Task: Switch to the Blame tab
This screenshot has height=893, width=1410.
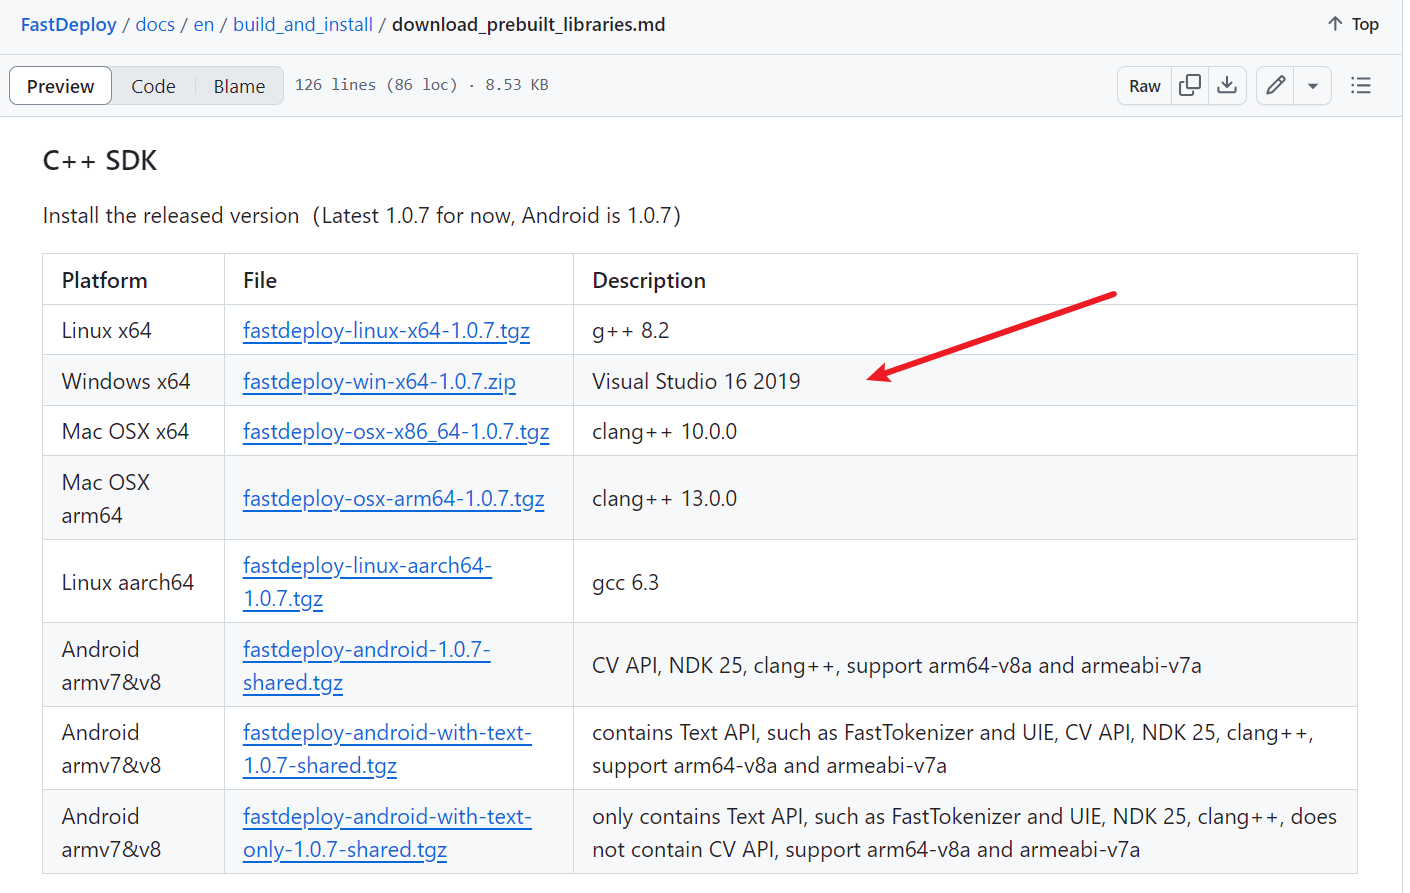Action: 239,86
